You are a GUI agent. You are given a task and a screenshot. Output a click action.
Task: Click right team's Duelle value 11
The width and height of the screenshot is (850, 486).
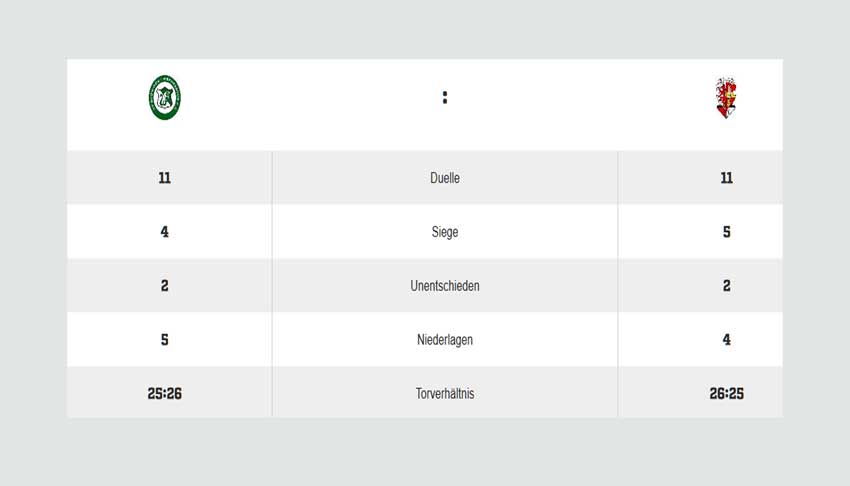coord(726,178)
